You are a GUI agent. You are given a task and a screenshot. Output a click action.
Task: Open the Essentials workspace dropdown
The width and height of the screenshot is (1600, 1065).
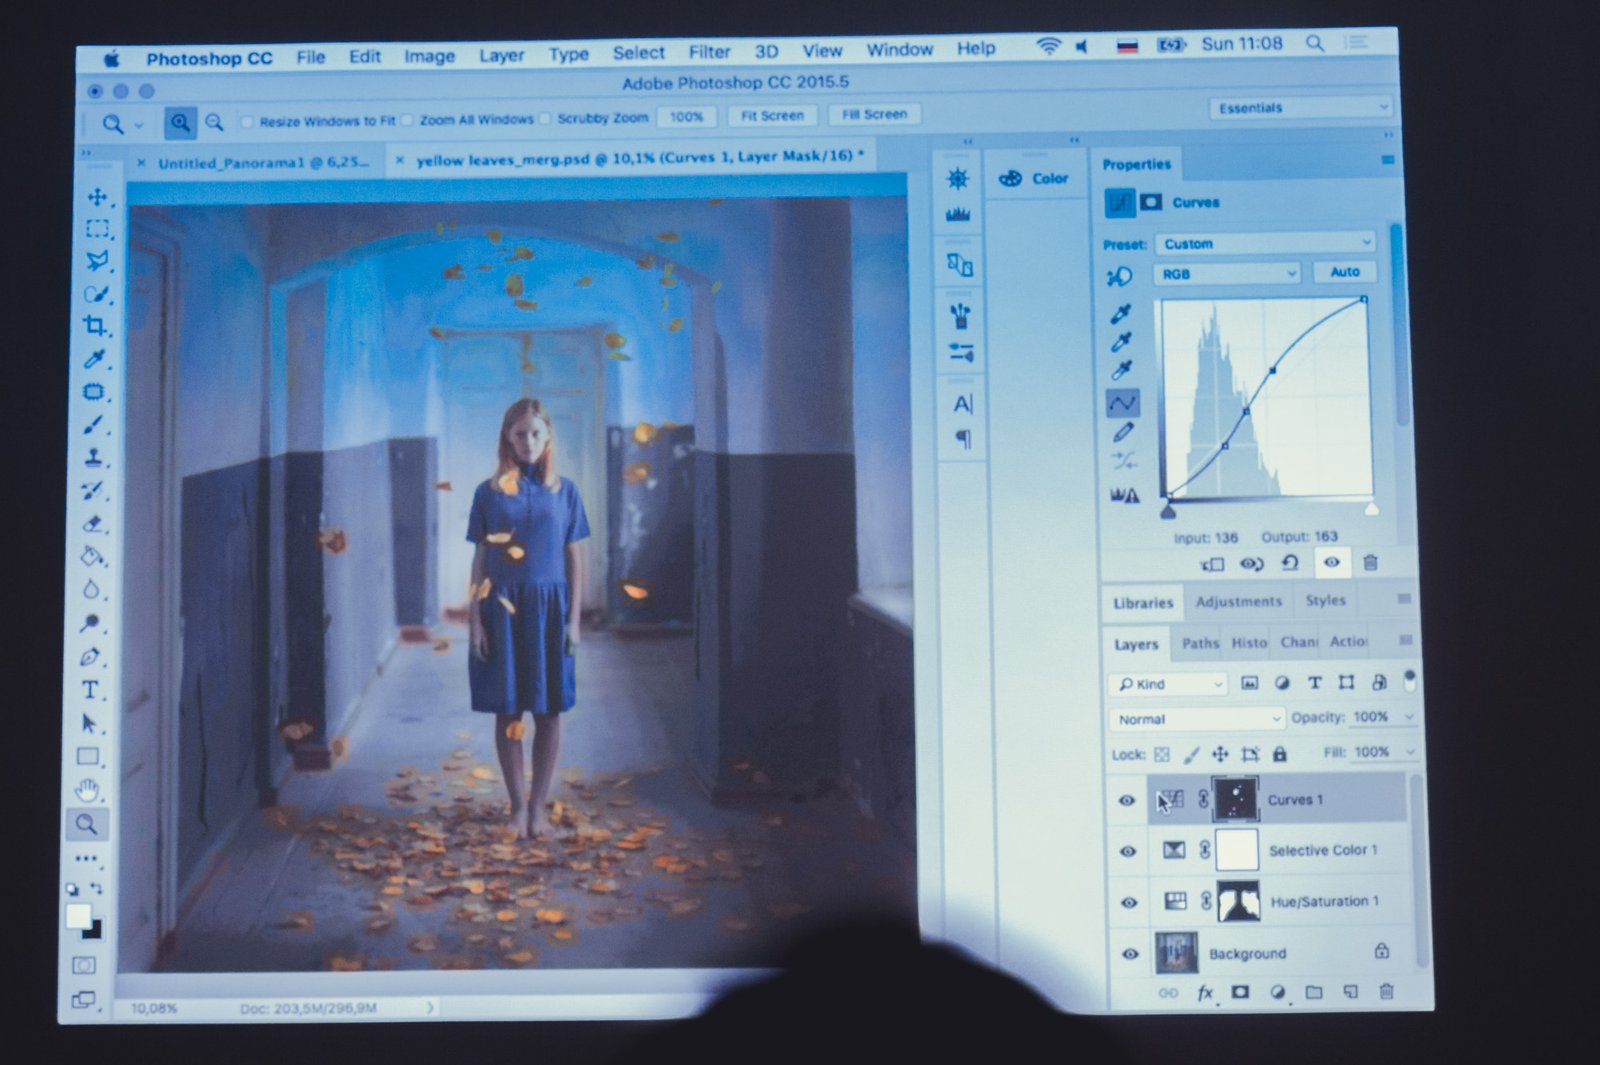click(x=1301, y=107)
